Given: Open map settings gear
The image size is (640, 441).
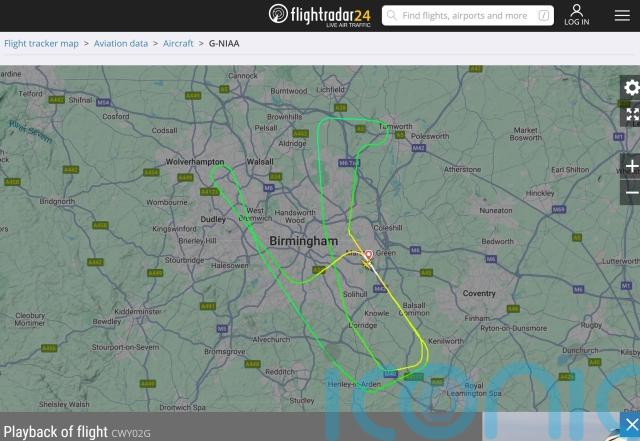Looking at the screenshot, I should (x=631, y=87).
